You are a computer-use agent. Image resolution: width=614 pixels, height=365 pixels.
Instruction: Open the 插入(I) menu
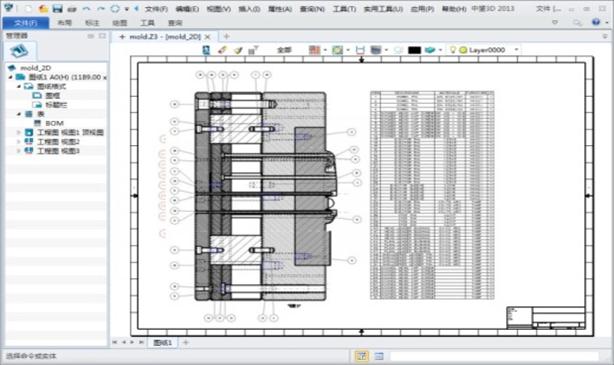249,9
